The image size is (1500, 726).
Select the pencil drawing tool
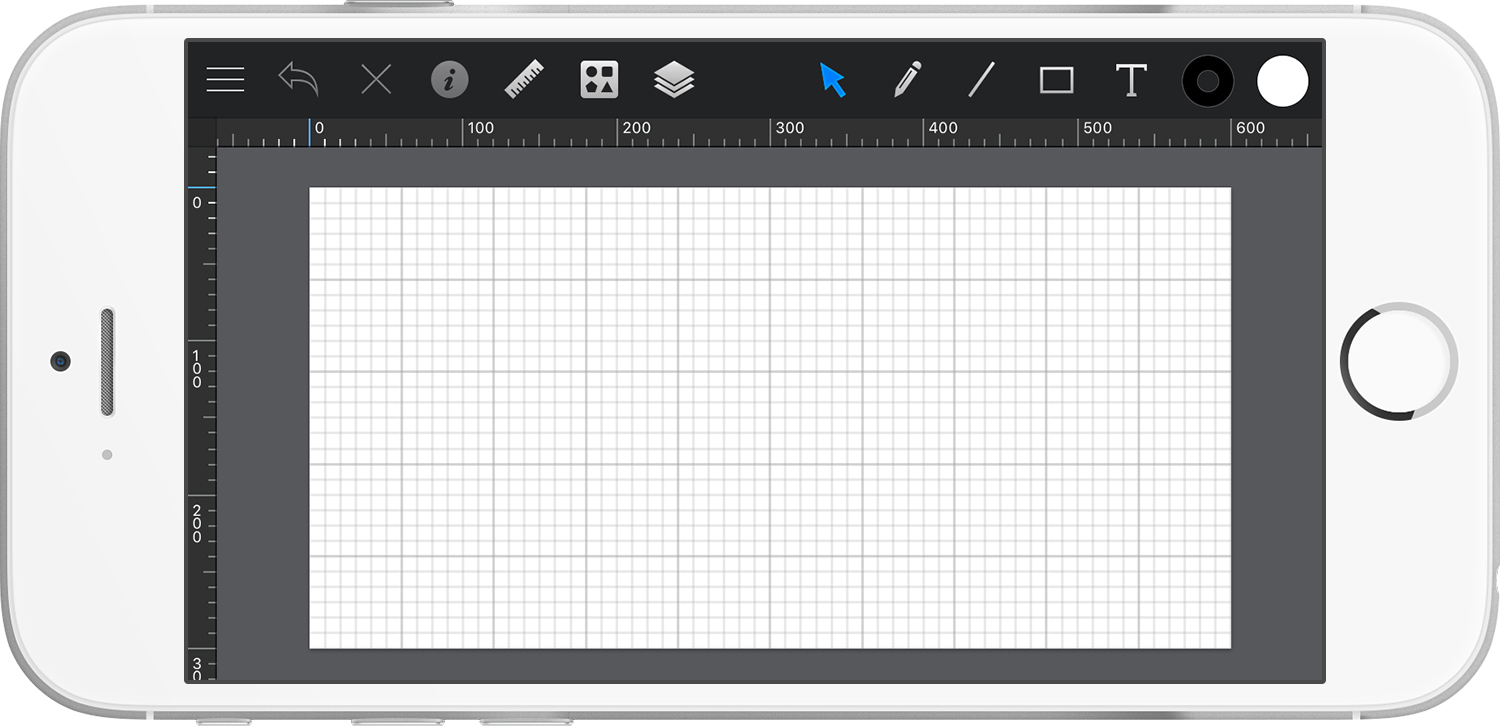[x=907, y=79]
